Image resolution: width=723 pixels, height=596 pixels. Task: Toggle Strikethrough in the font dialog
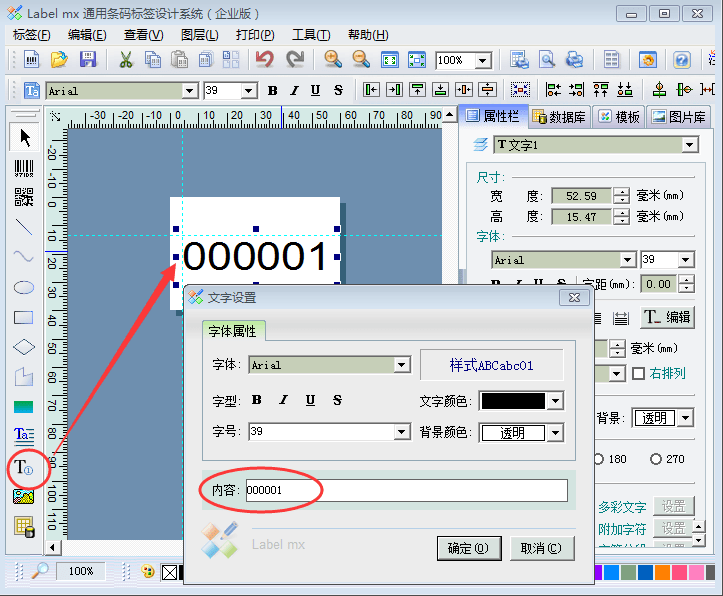[x=338, y=400]
